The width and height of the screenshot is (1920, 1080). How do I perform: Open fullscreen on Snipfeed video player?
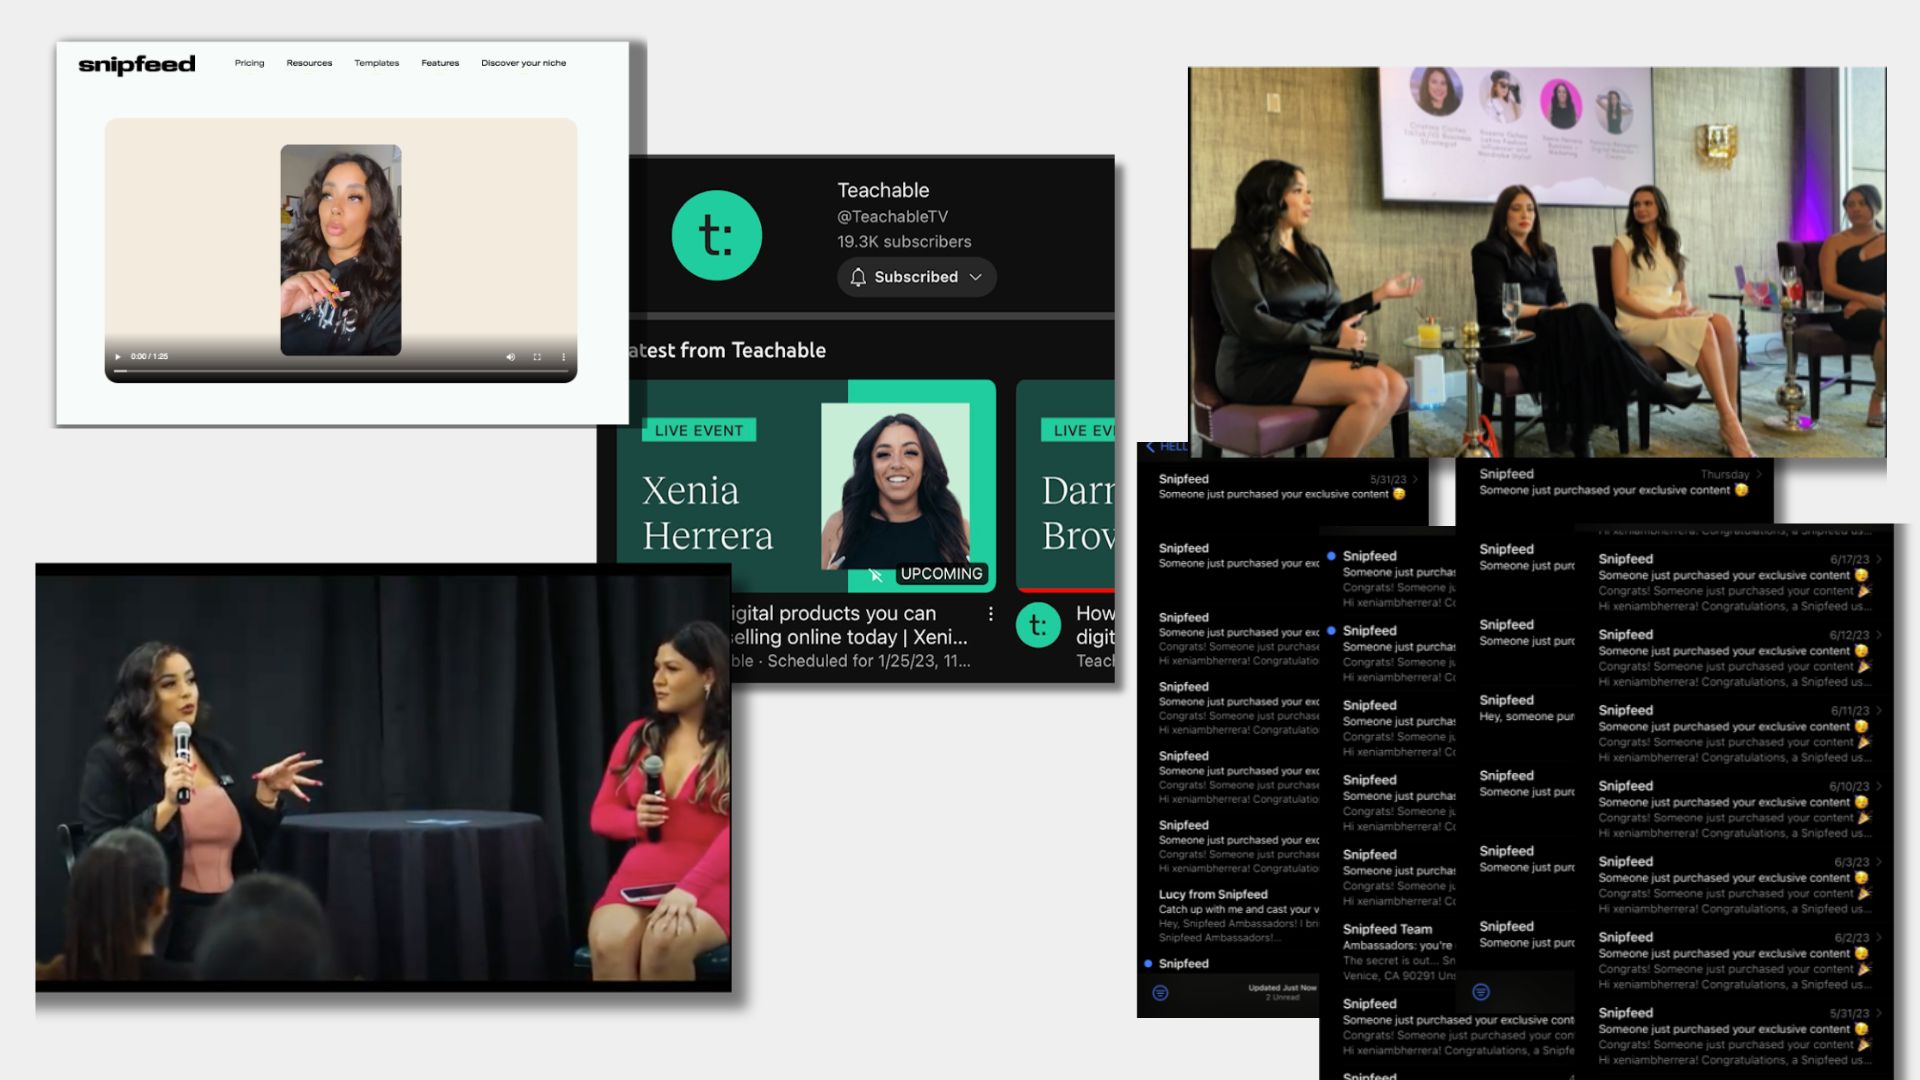(537, 357)
